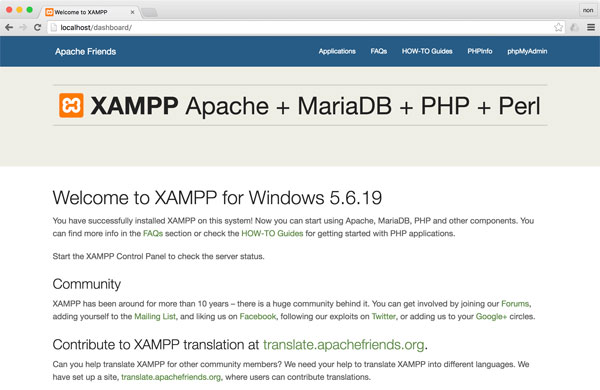Open the Chrome hamburger menu
This screenshot has height=390, width=600.
click(591, 27)
